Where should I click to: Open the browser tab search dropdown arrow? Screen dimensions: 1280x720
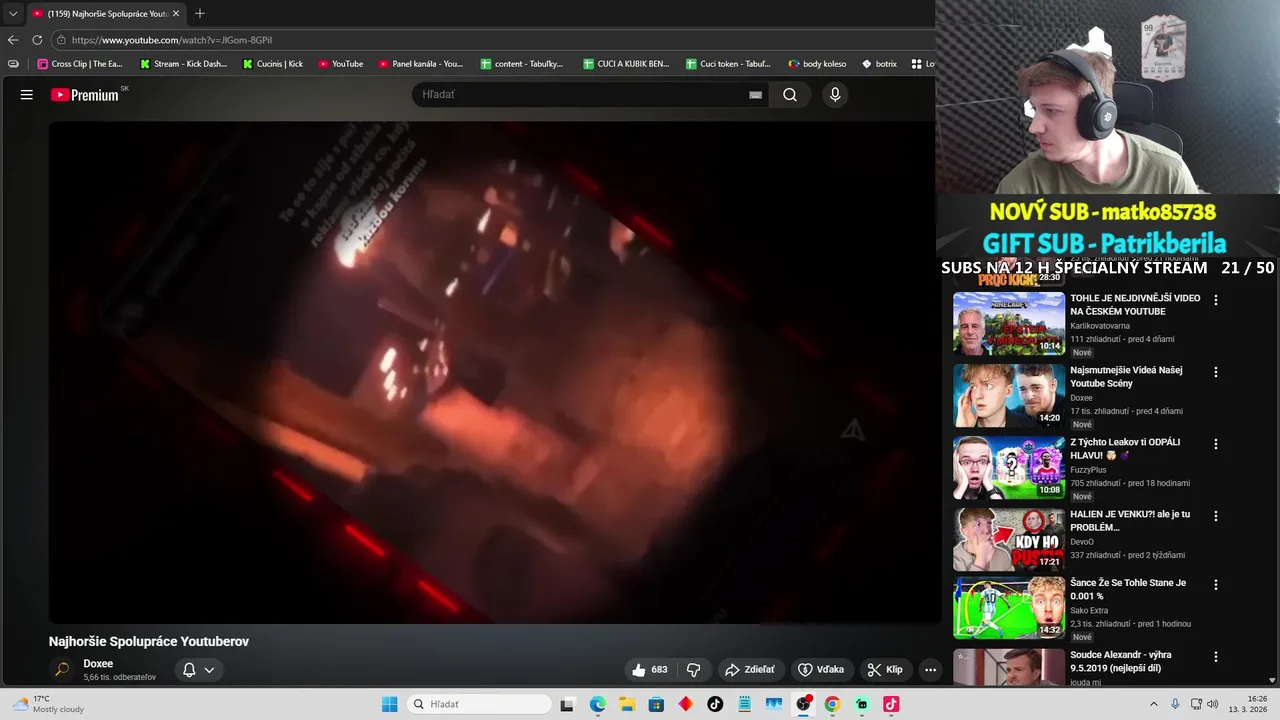13,14
